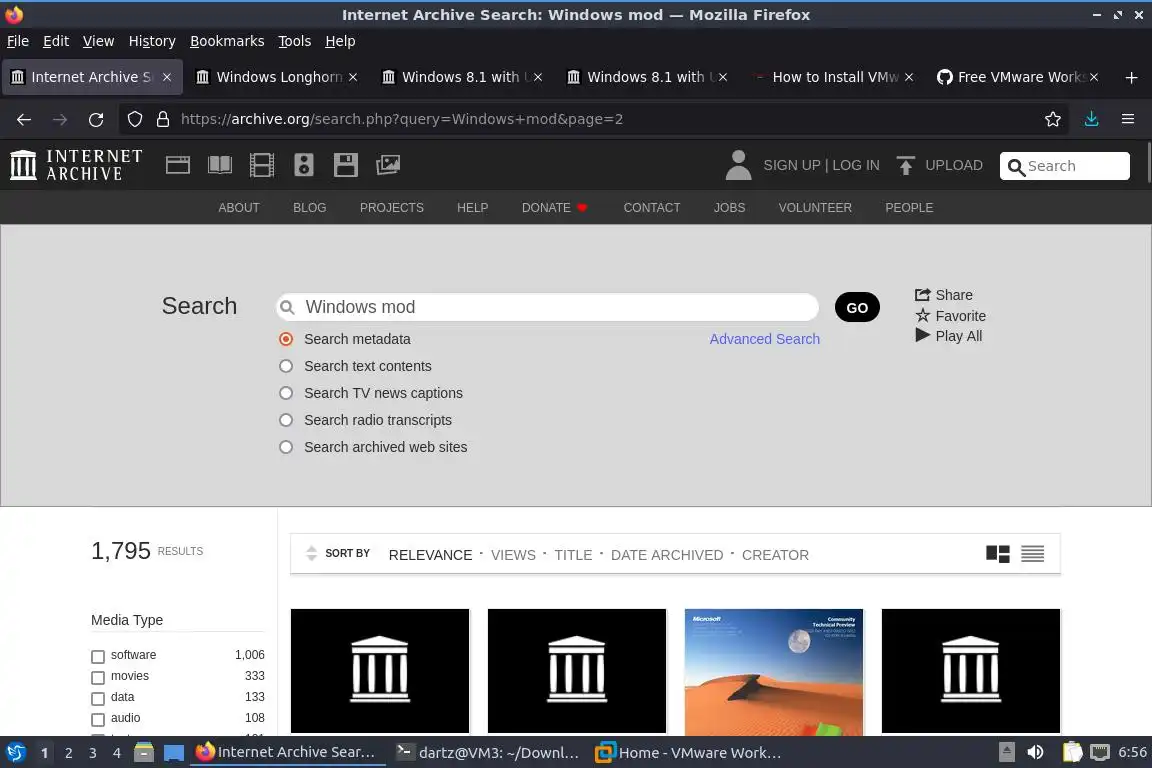The width and height of the screenshot is (1152, 768).
Task: Click the GO search button
Action: point(857,307)
